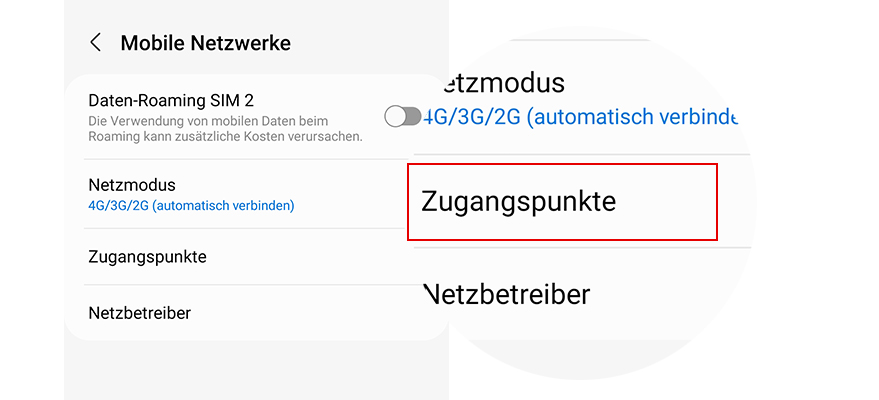
Task: Open Netzbetreiber in the left settings list
Action: (139, 313)
